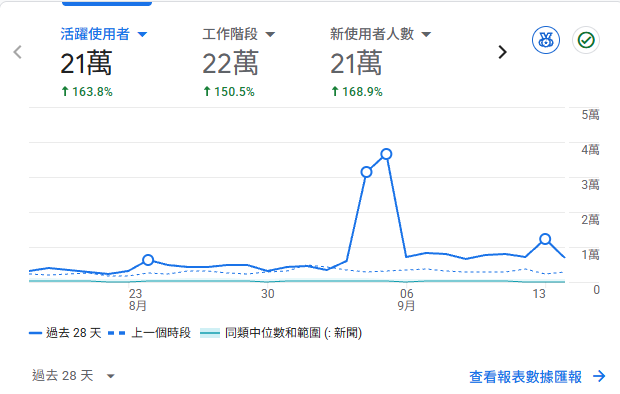Open the 新使用者人數 metric dropdown
620x394 pixels.
point(426,34)
